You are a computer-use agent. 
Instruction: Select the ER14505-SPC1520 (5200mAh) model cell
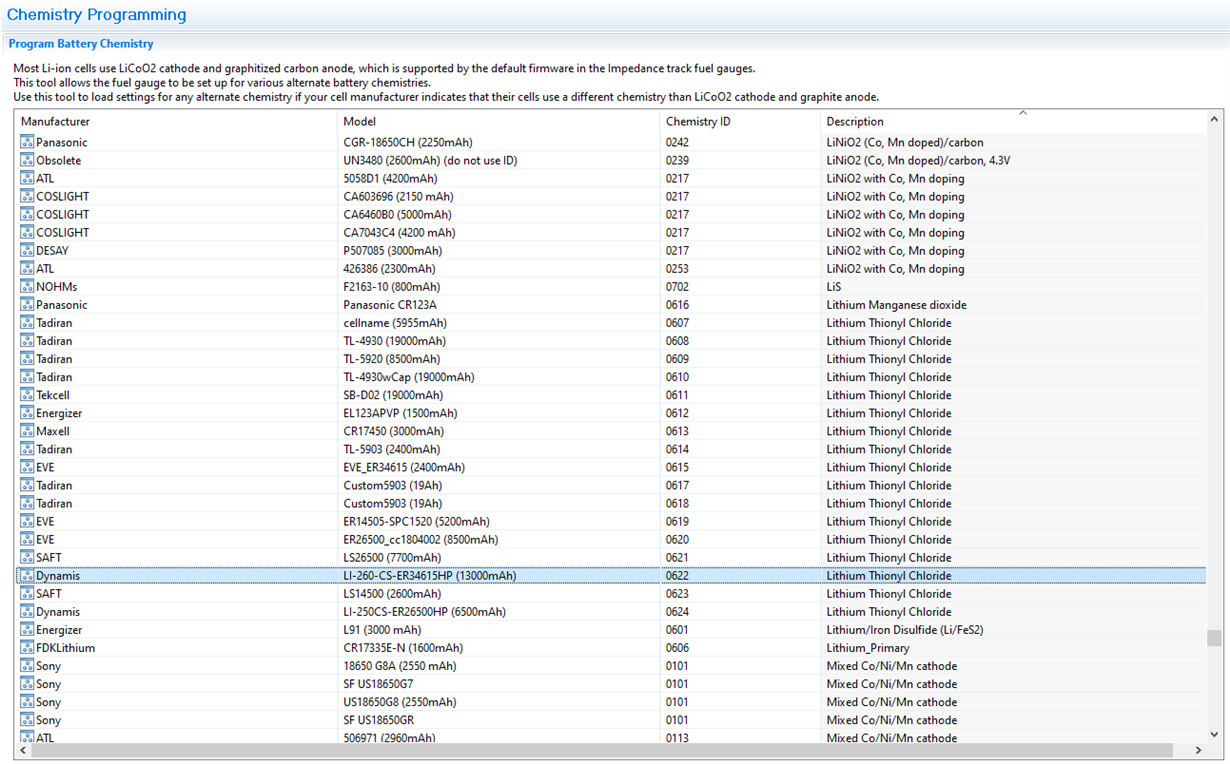pos(416,521)
